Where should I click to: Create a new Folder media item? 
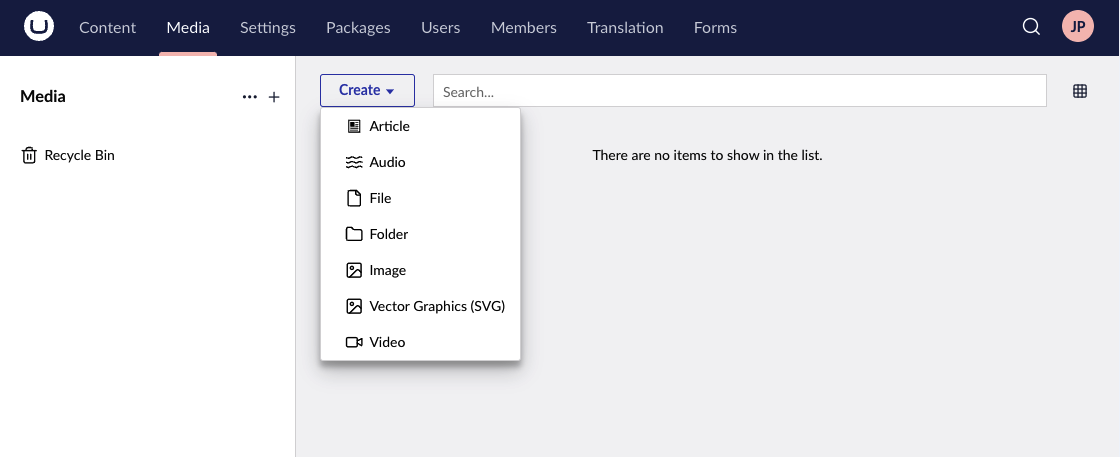pyautogui.click(x=388, y=234)
